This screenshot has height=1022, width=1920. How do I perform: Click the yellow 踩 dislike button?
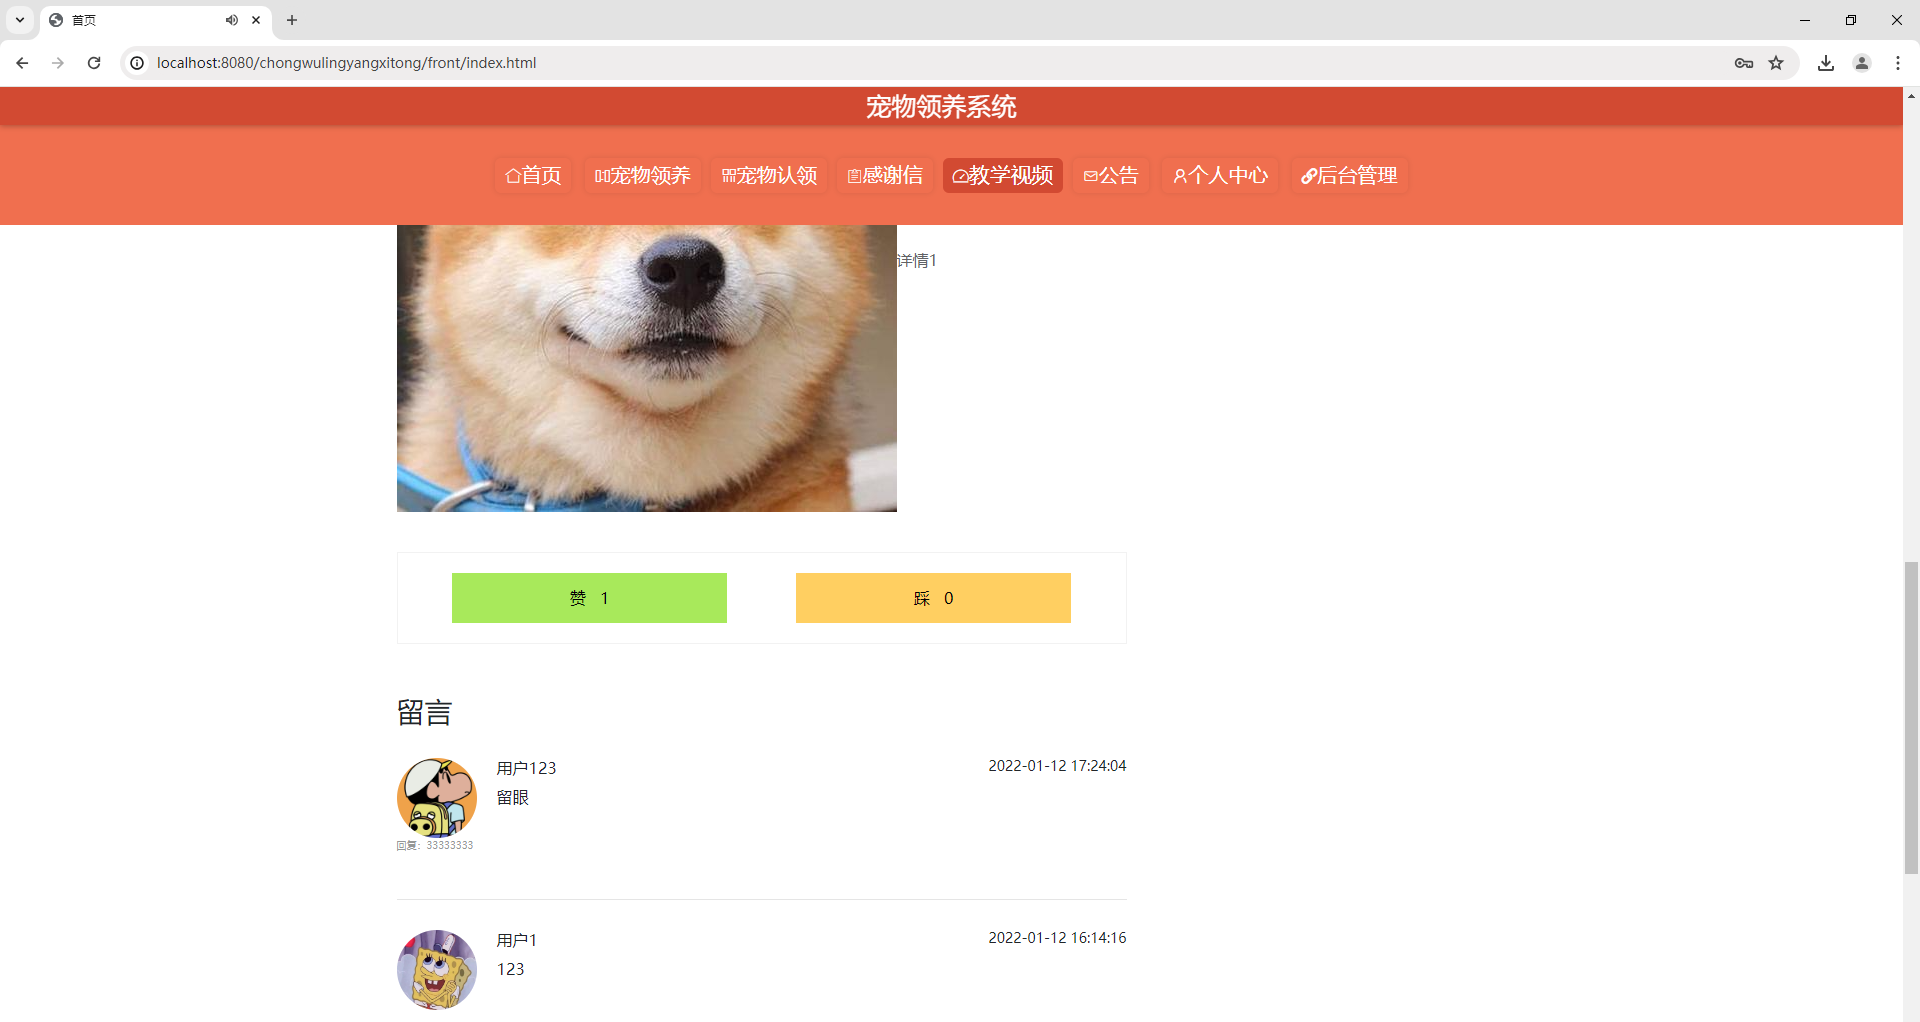coord(933,598)
